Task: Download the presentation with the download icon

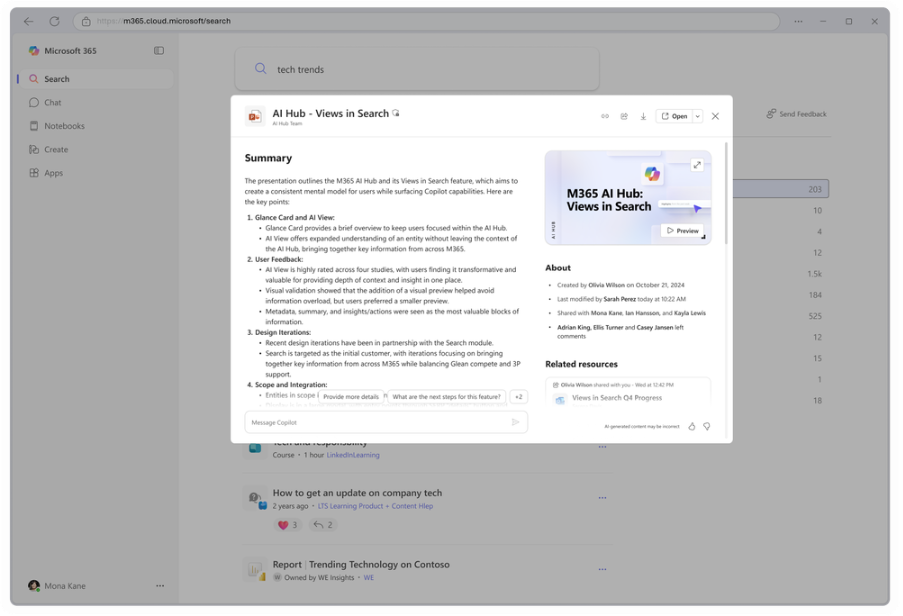Action: pos(643,116)
